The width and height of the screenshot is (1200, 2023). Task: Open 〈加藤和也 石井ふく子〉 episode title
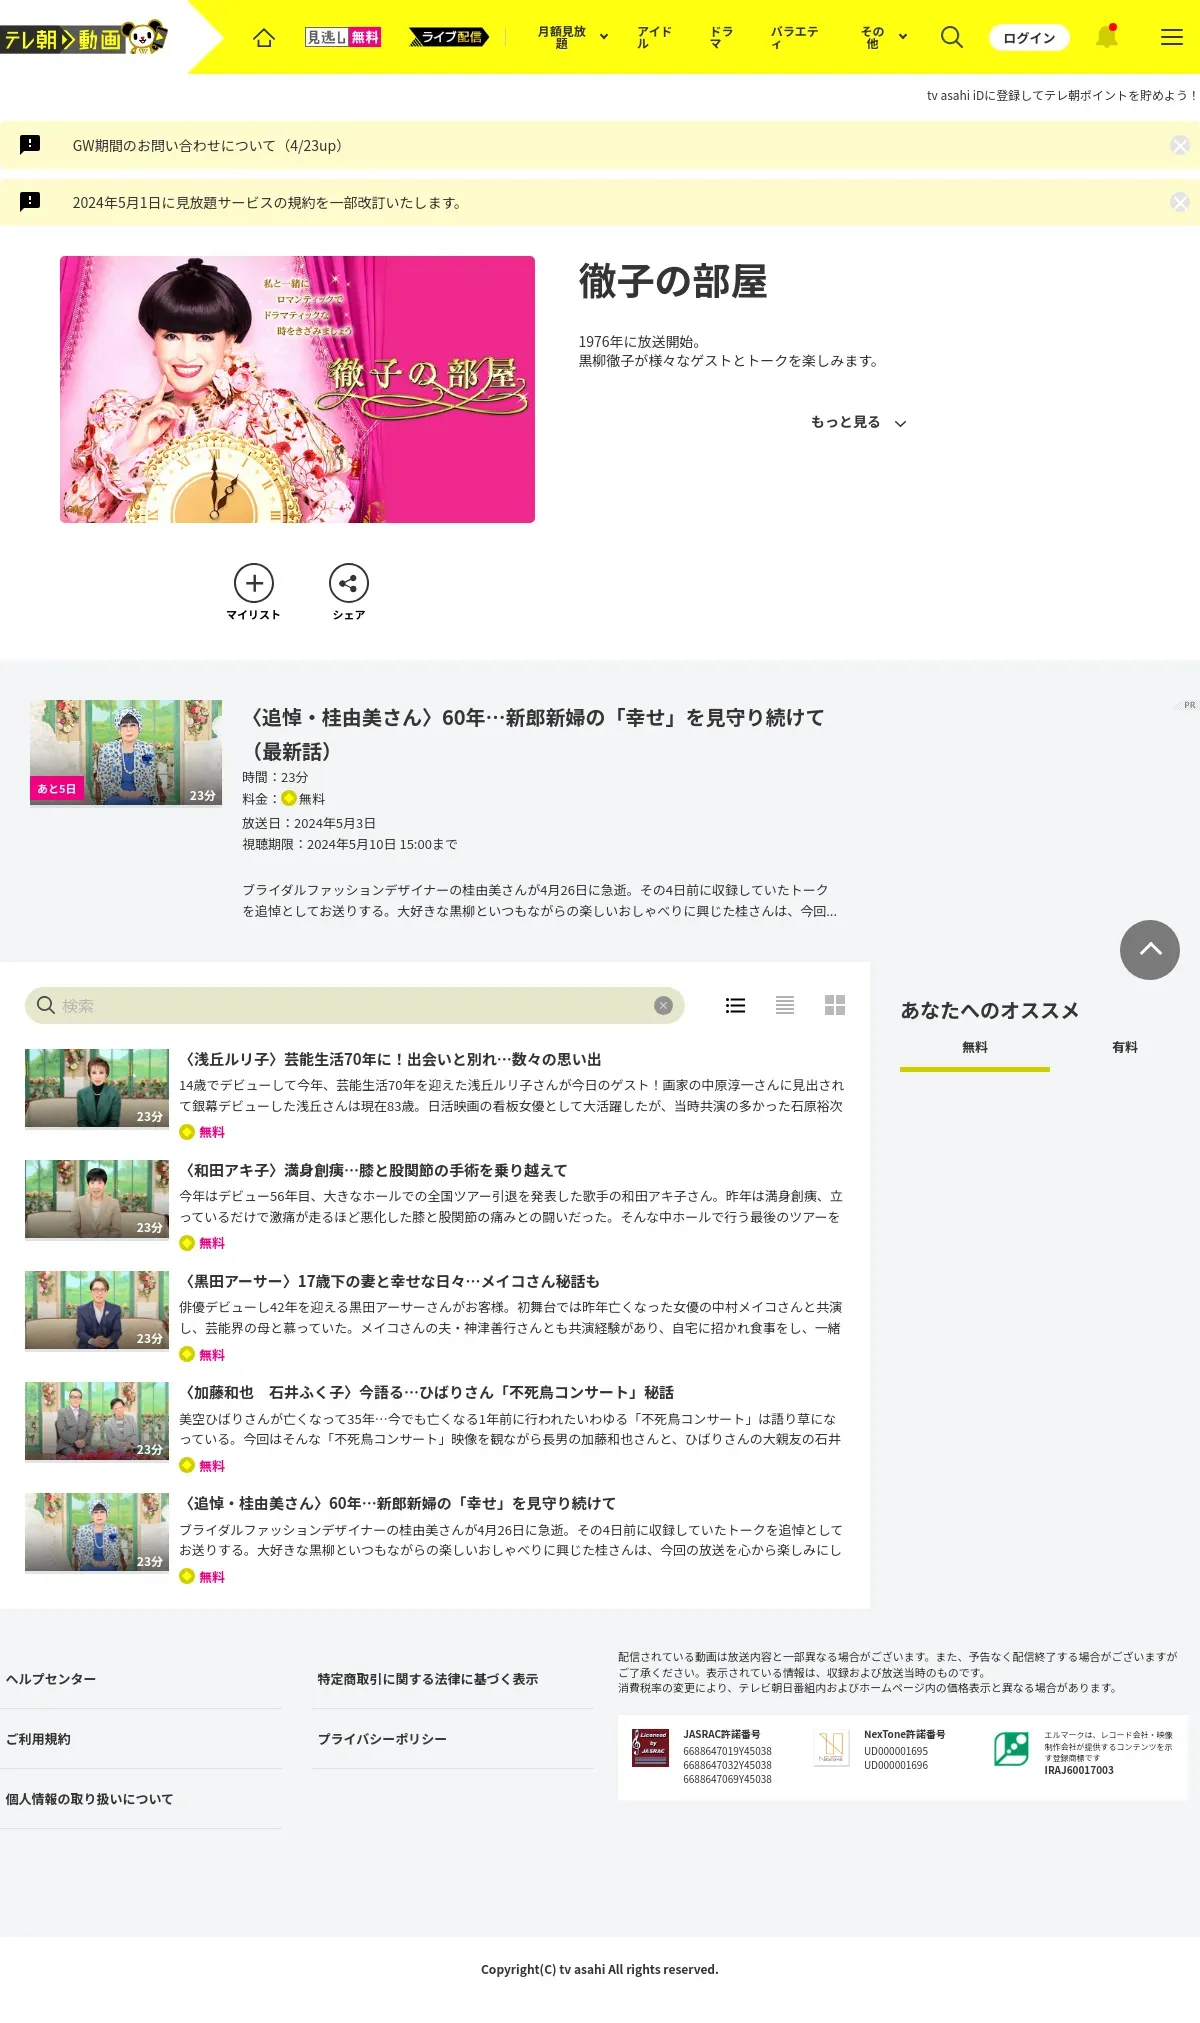[x=426, y=1392]
